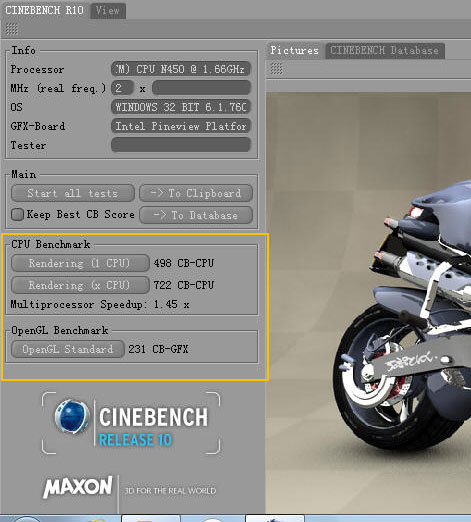Click the GFX-Board info field
This screenshot has height=522, width=471.
point(181,126)
